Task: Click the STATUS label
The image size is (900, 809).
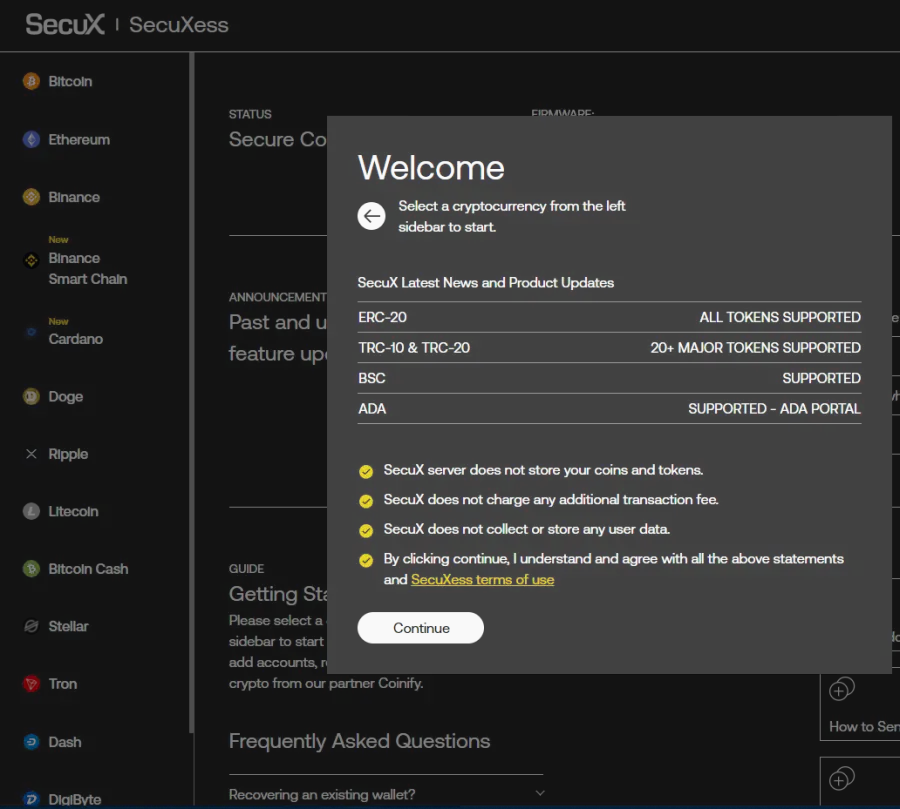Action: point(250,114)
